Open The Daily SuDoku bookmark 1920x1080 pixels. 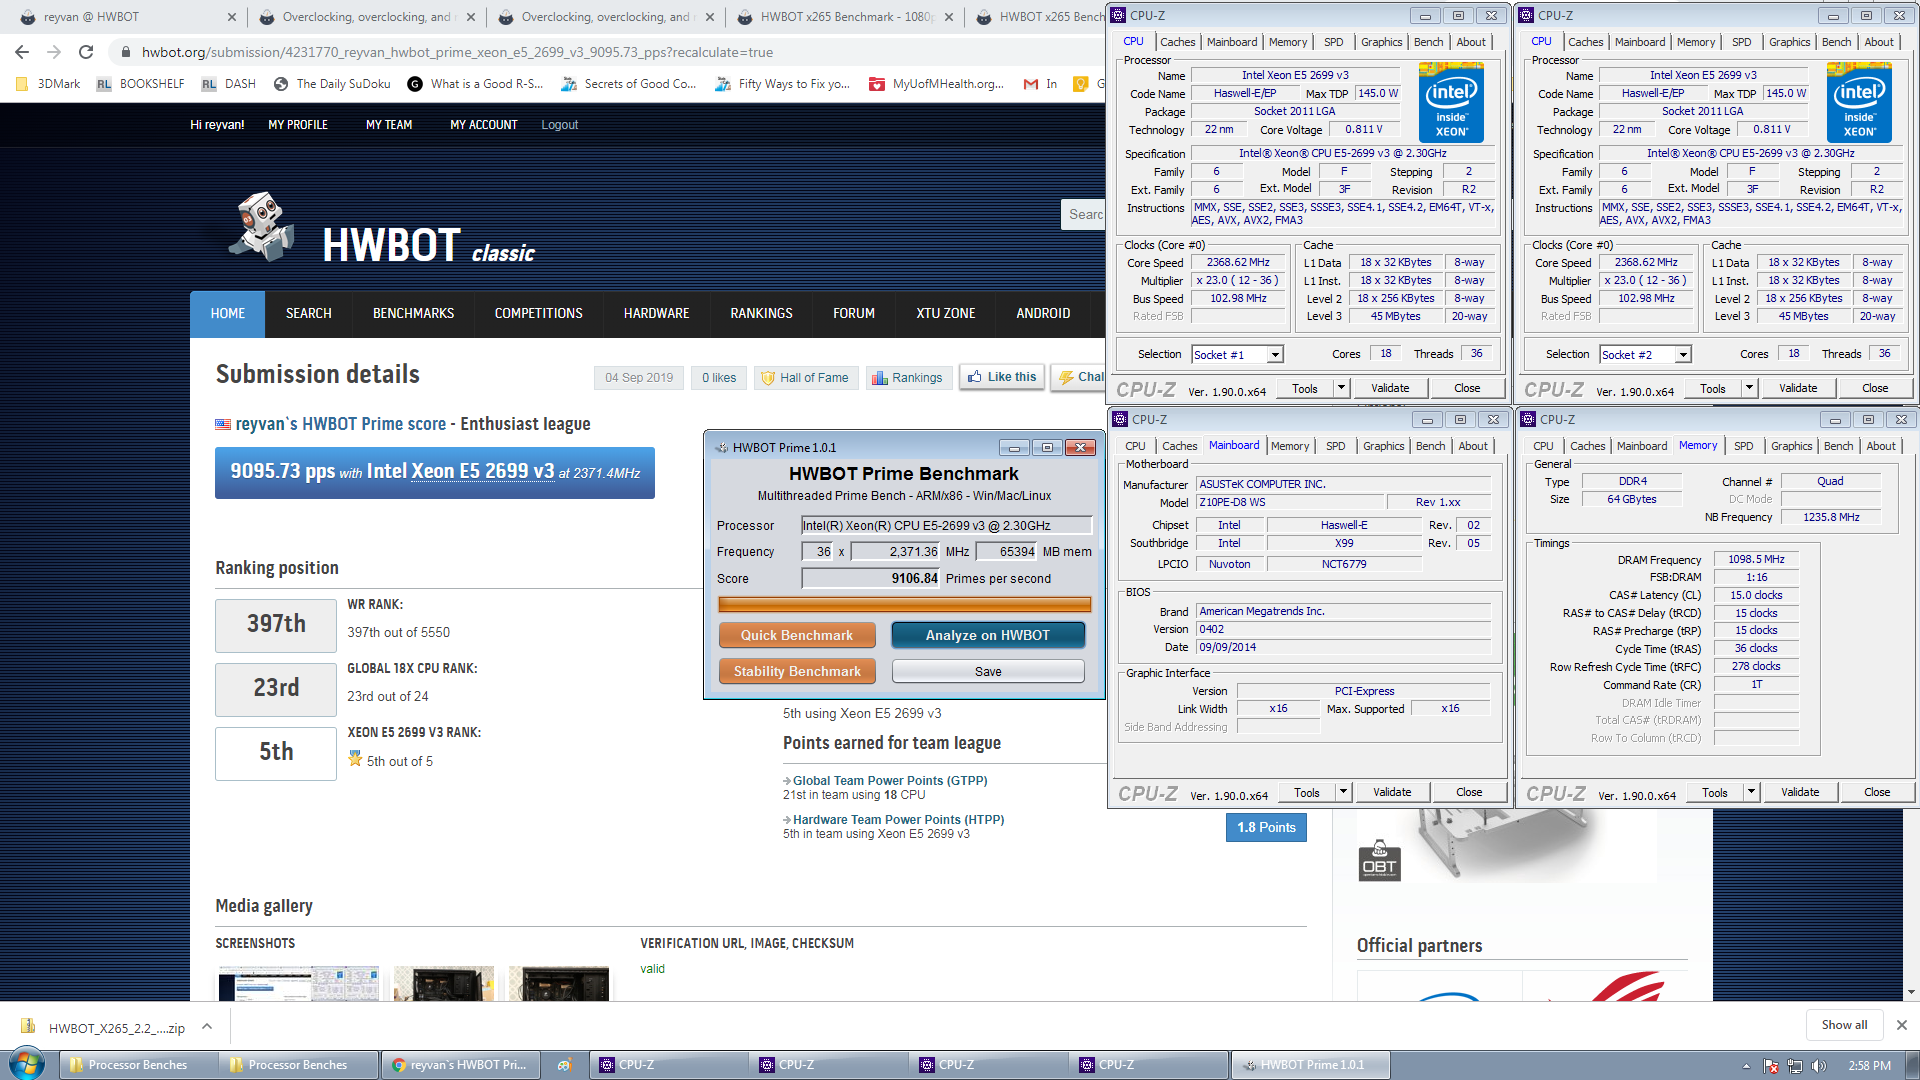tap(332, 84)
